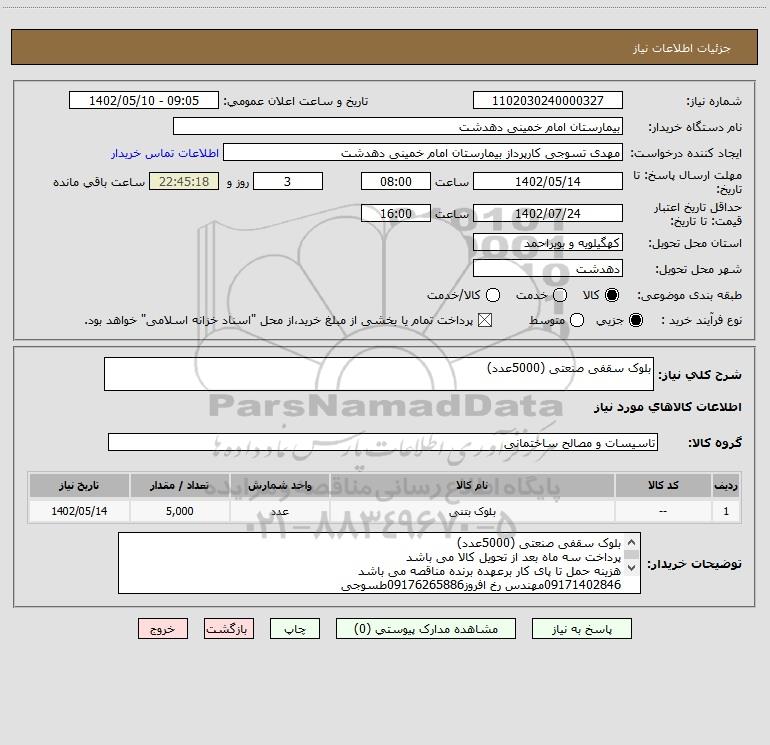Click price validity date 1402/07/24 field
The width and height of the screenshot is (770, 745).
548,213
